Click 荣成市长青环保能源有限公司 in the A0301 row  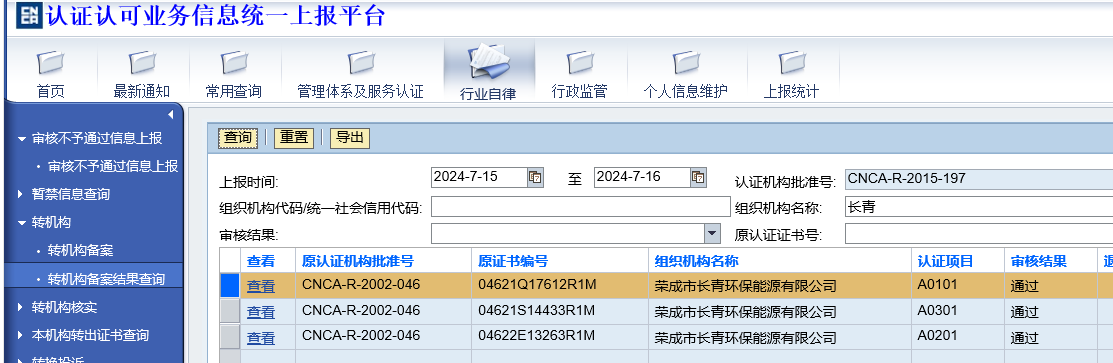click(x=745, y=312)
